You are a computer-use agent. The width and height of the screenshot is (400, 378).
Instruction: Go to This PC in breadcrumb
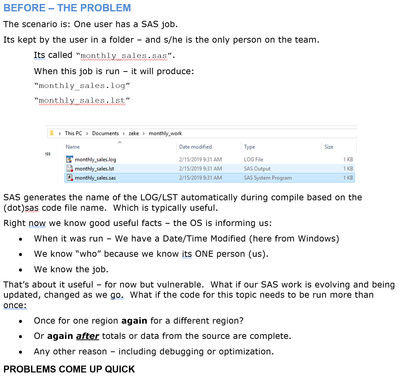[73, 133]
